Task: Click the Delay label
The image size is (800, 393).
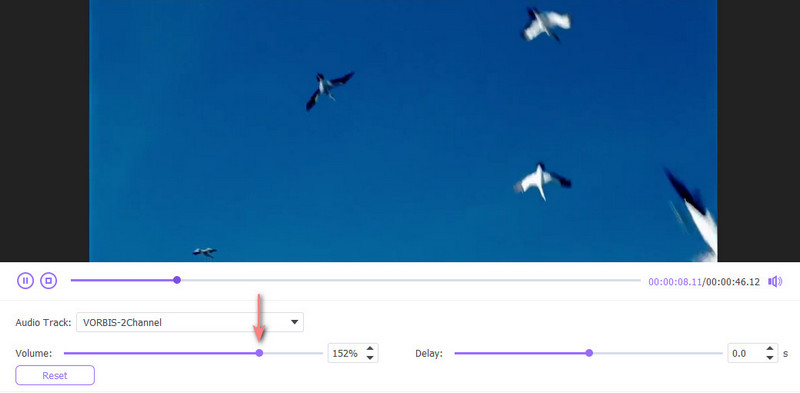Action: pyautogui.click(x=429, y=353)
